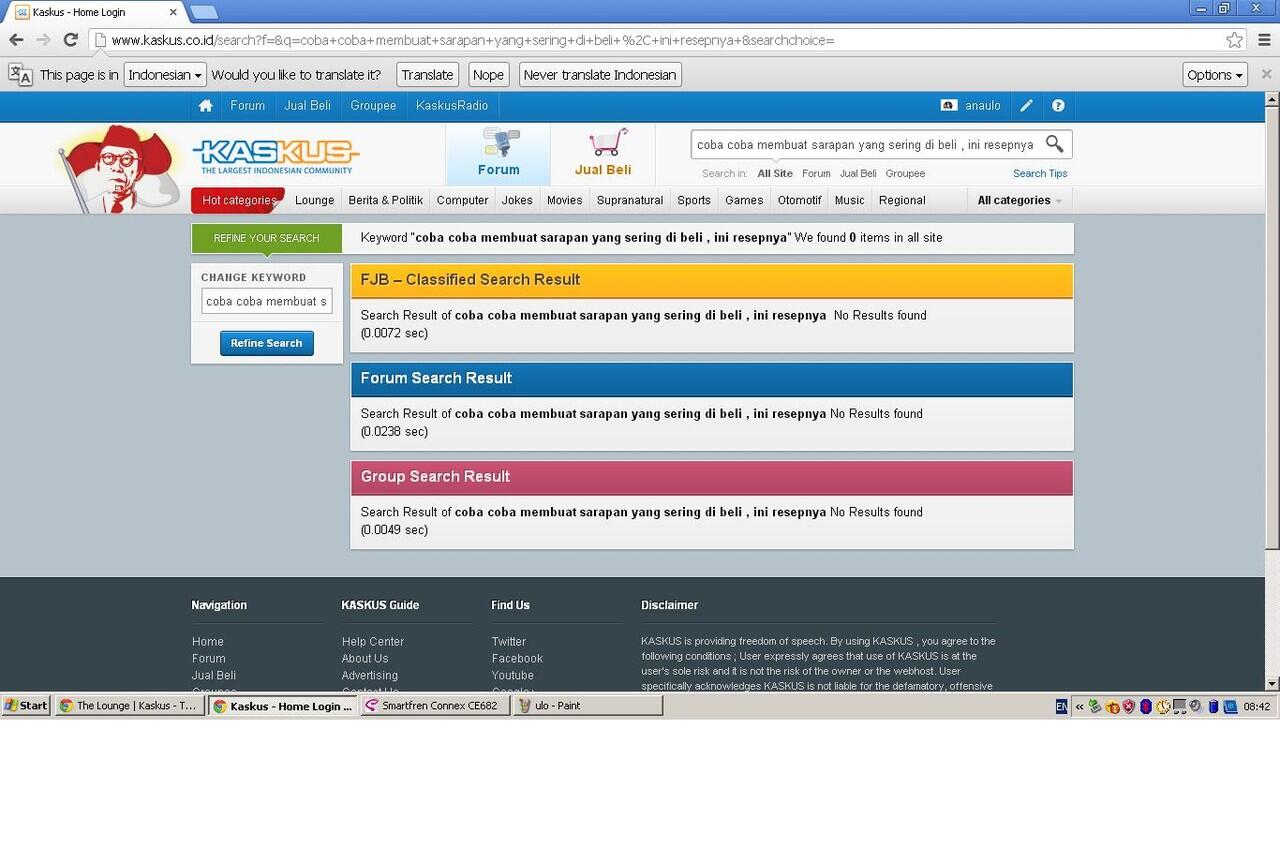Screen dimensions: 1280x848
Task: Click the Translate button
Action: (x=427, y=75)
